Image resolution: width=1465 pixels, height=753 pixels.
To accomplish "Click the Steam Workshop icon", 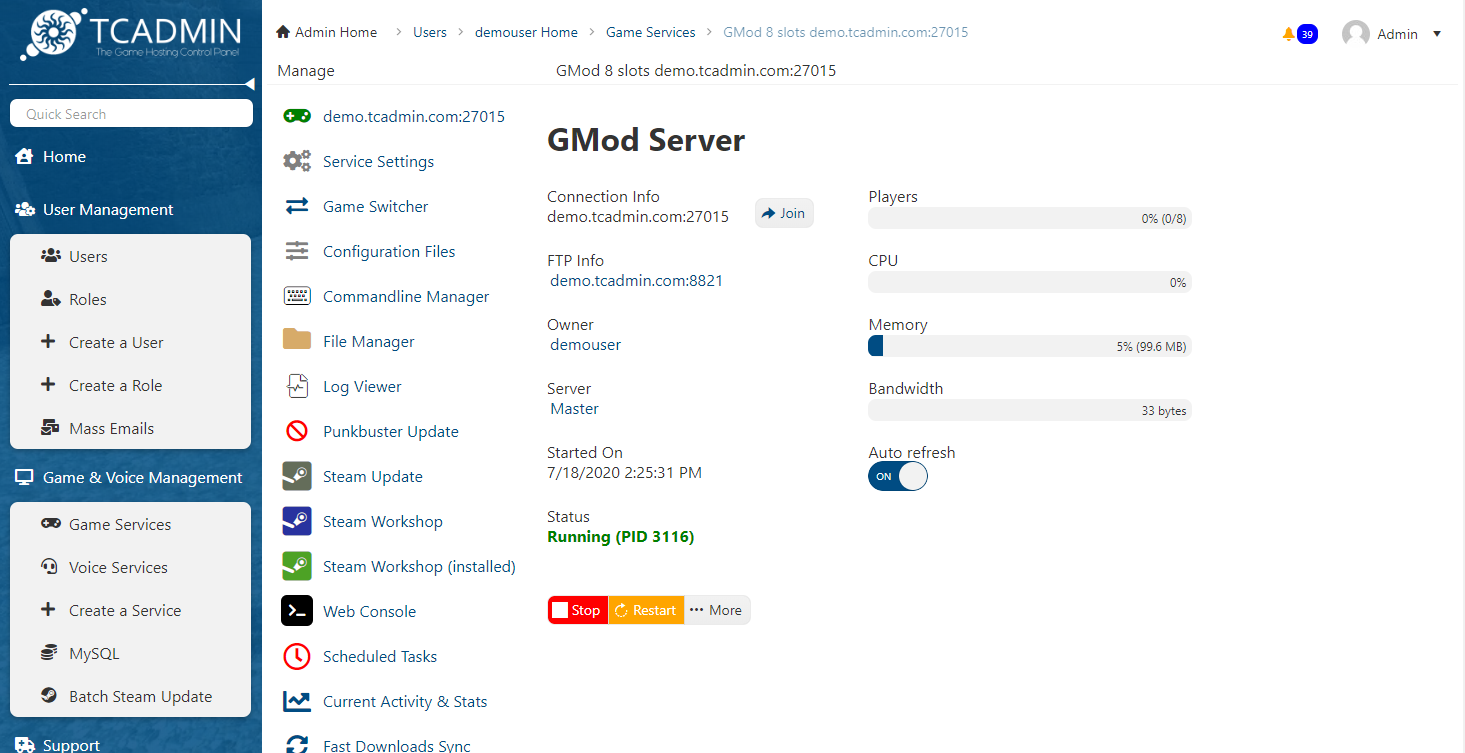I will [x=297, y=522].
